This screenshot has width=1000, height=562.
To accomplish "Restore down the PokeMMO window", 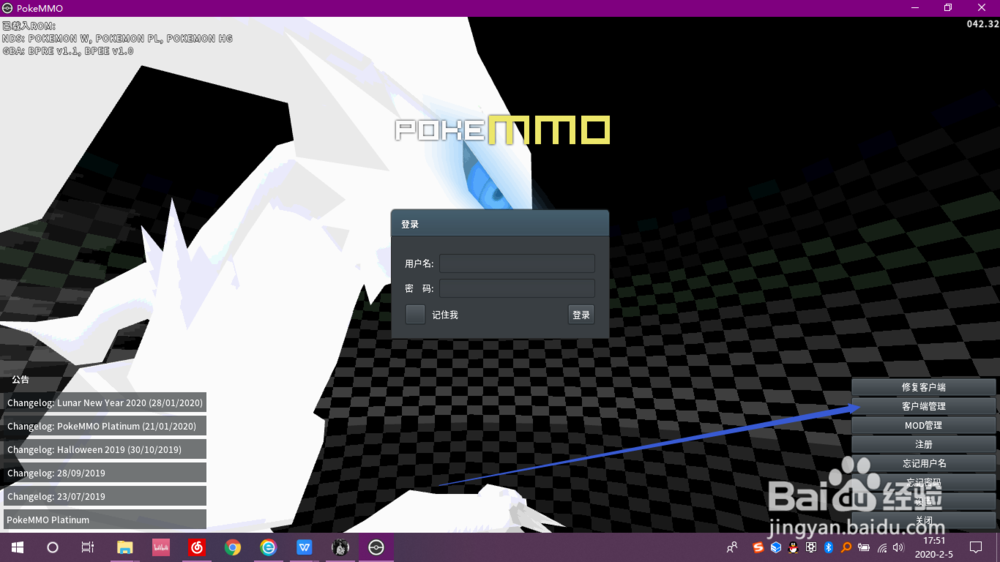I will pos(948,8).
